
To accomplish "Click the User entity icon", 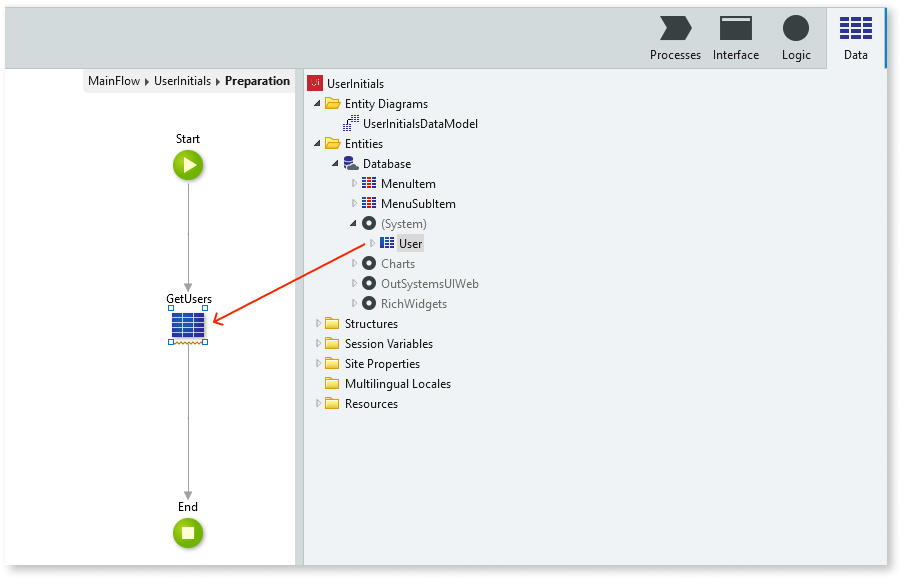I will (x=387, y=243).
